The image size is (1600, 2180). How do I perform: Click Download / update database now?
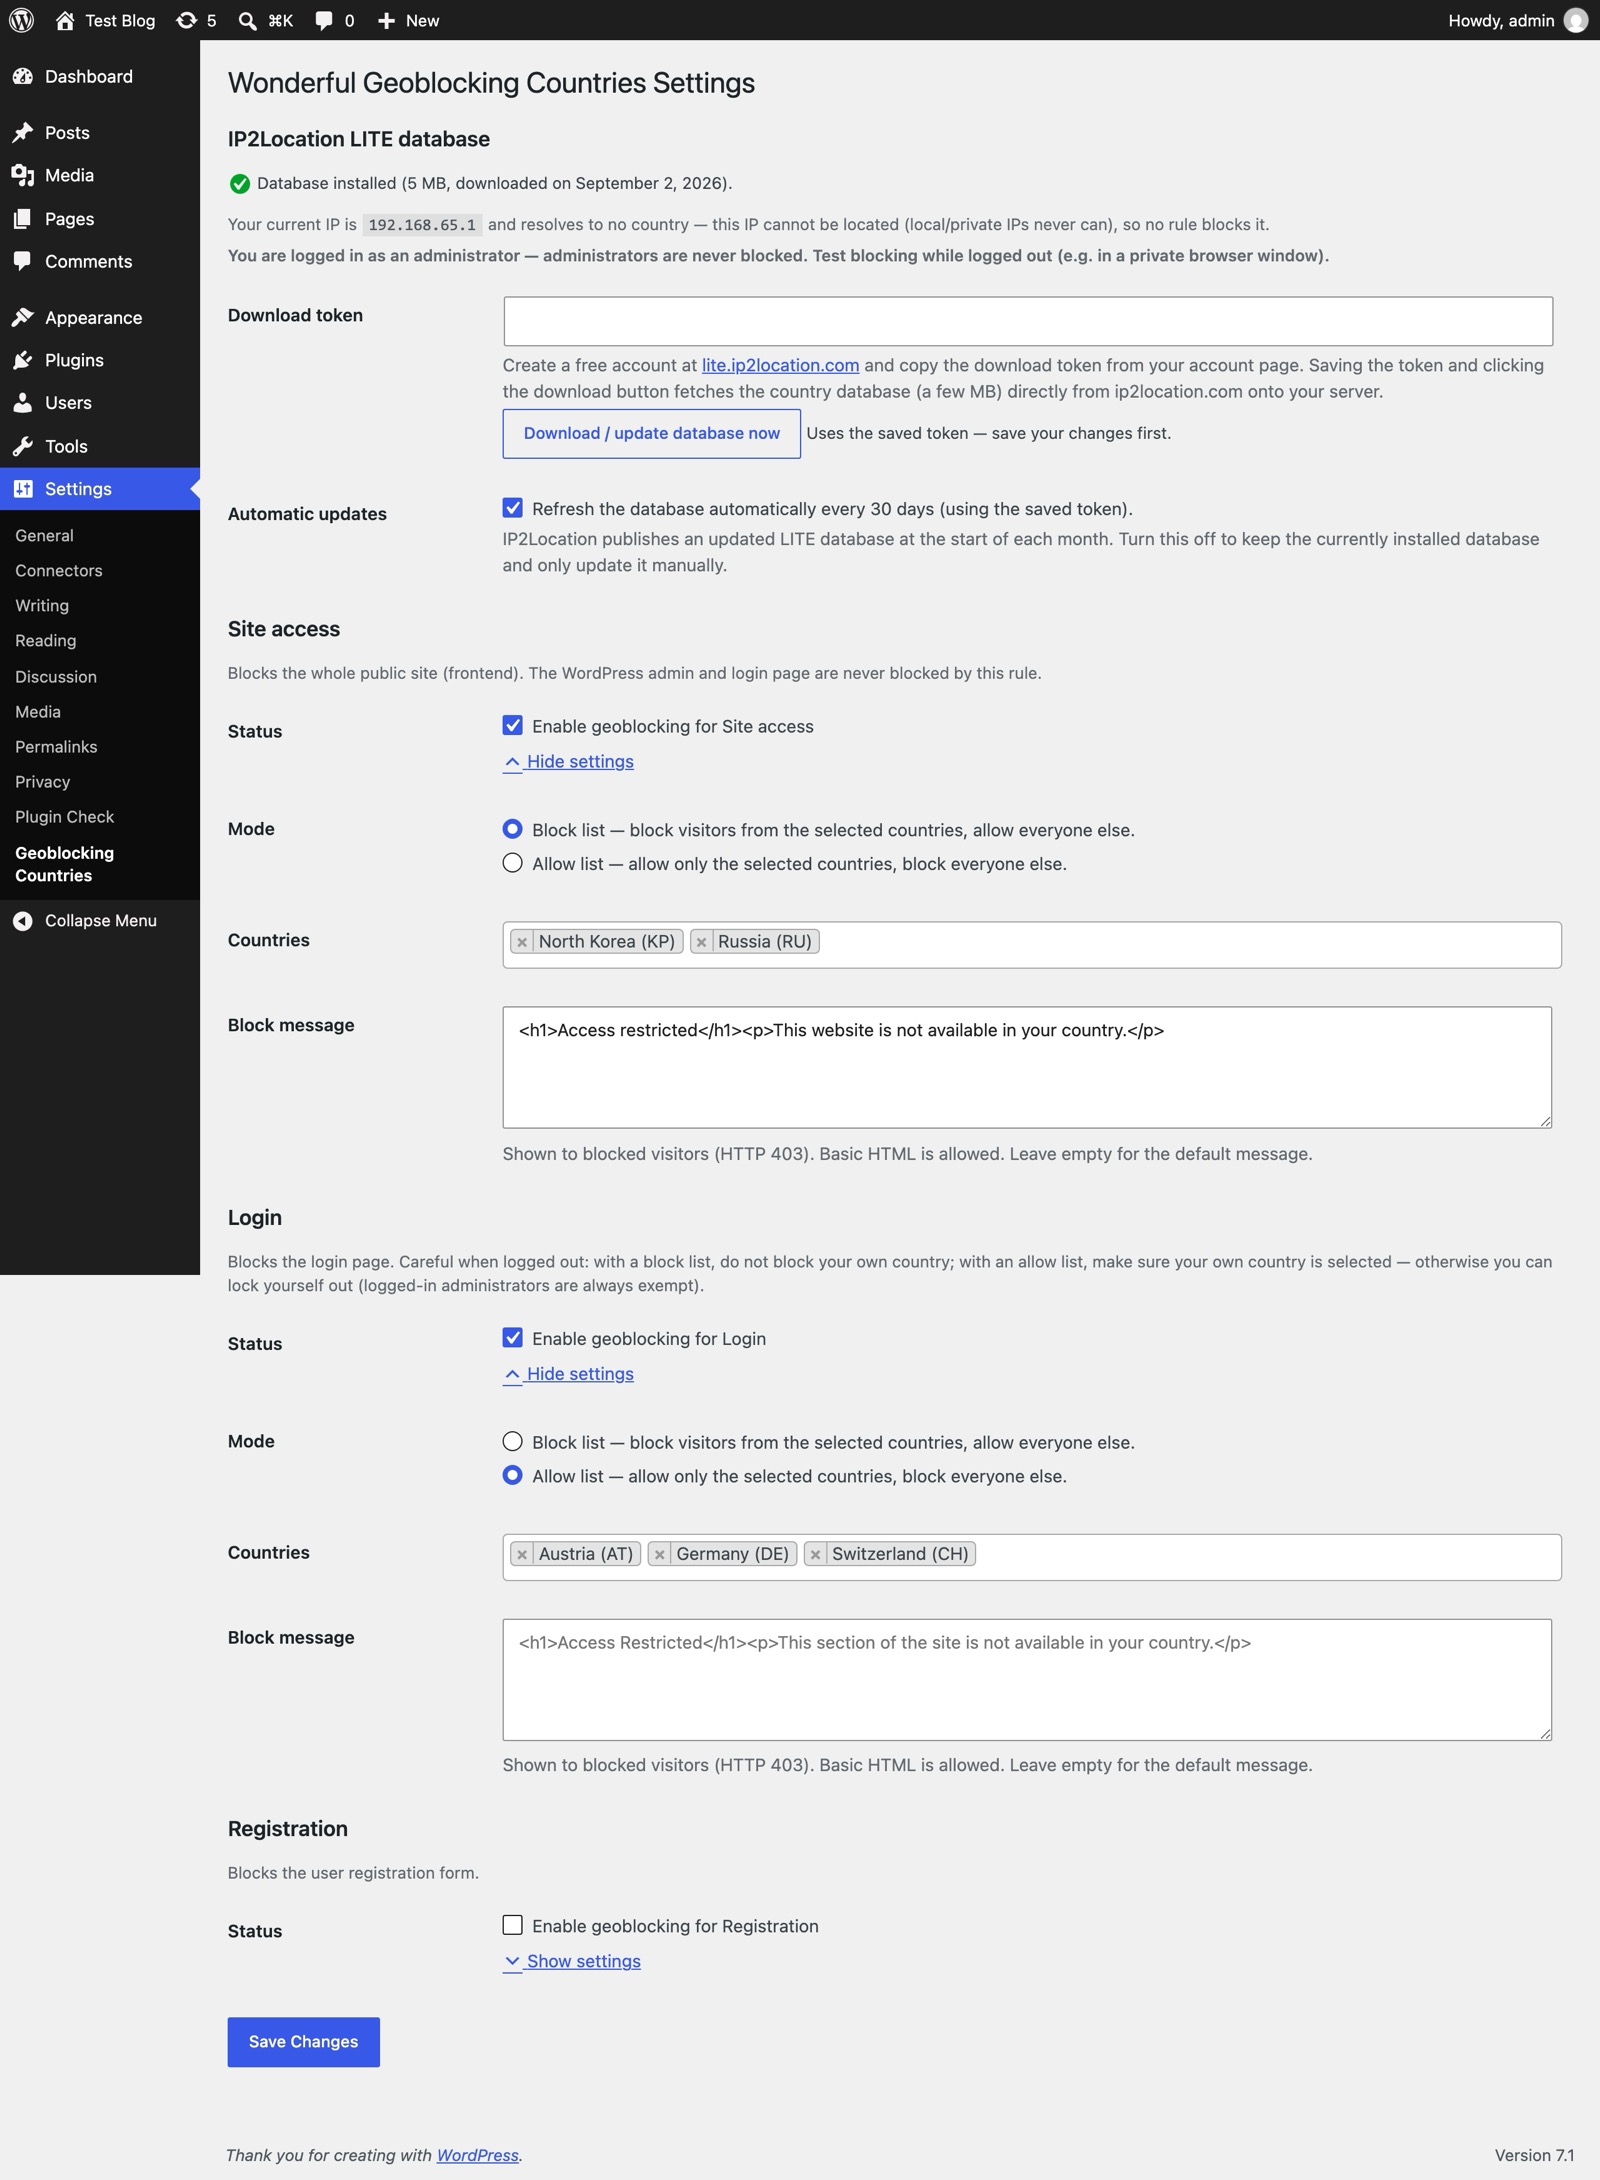652,433
